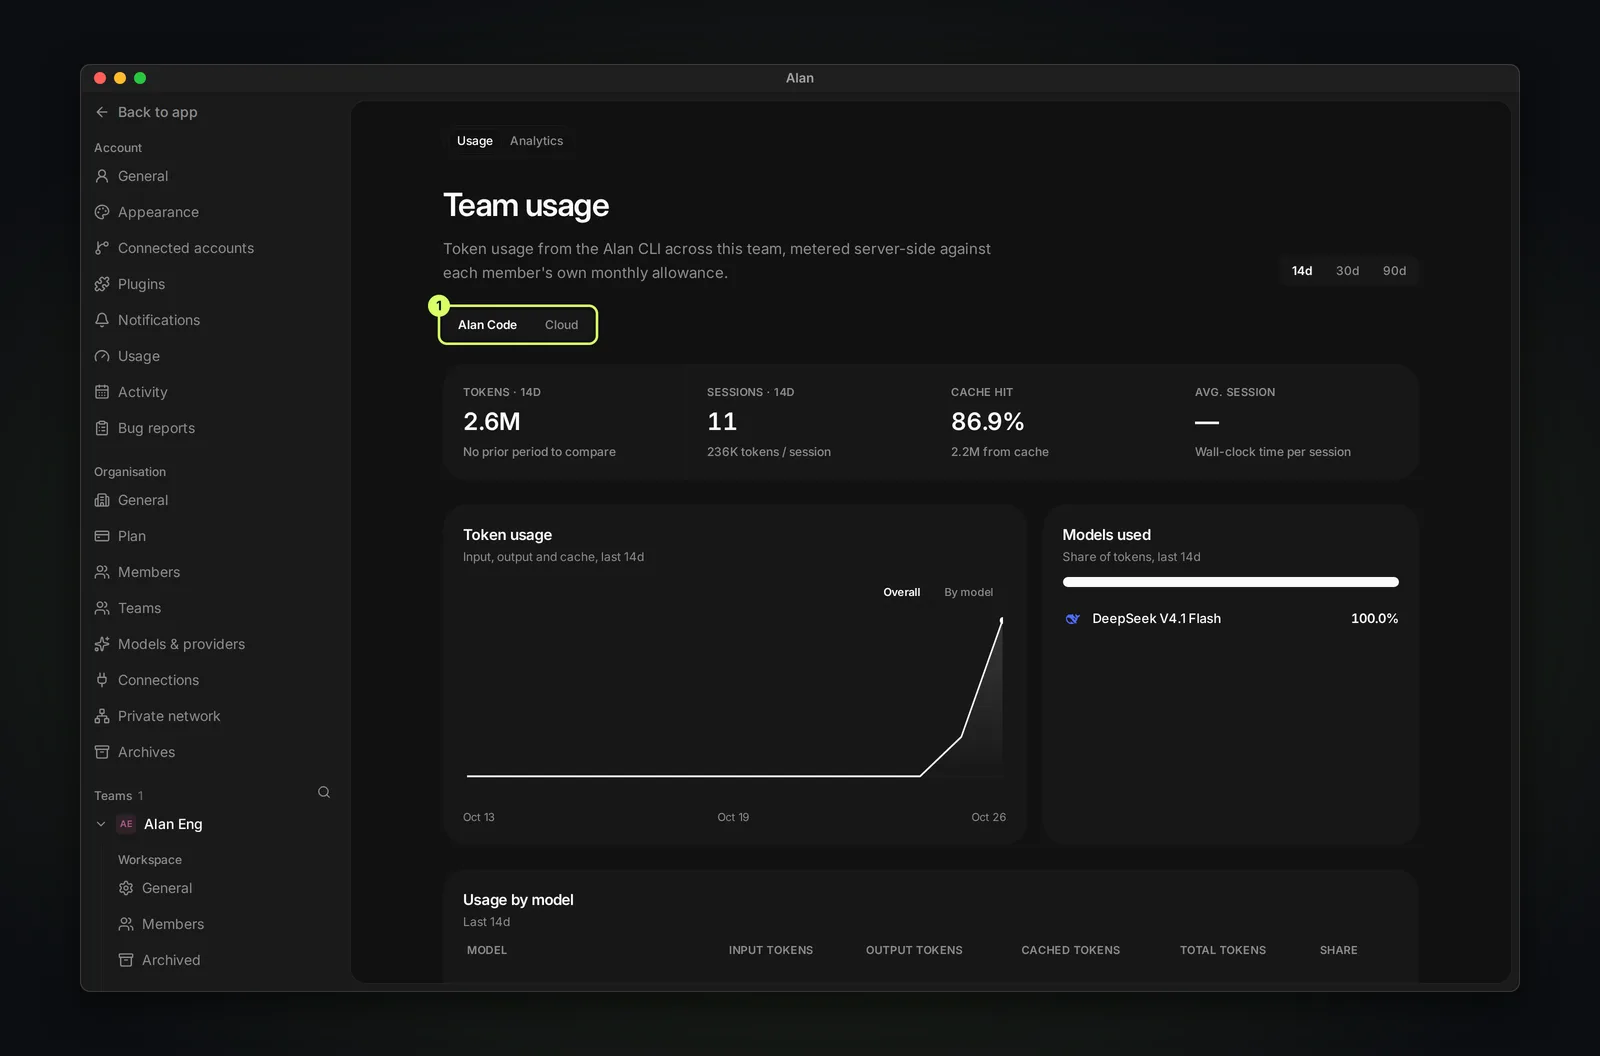Click the Teams search magnifier icon

[x=324, y=792]
